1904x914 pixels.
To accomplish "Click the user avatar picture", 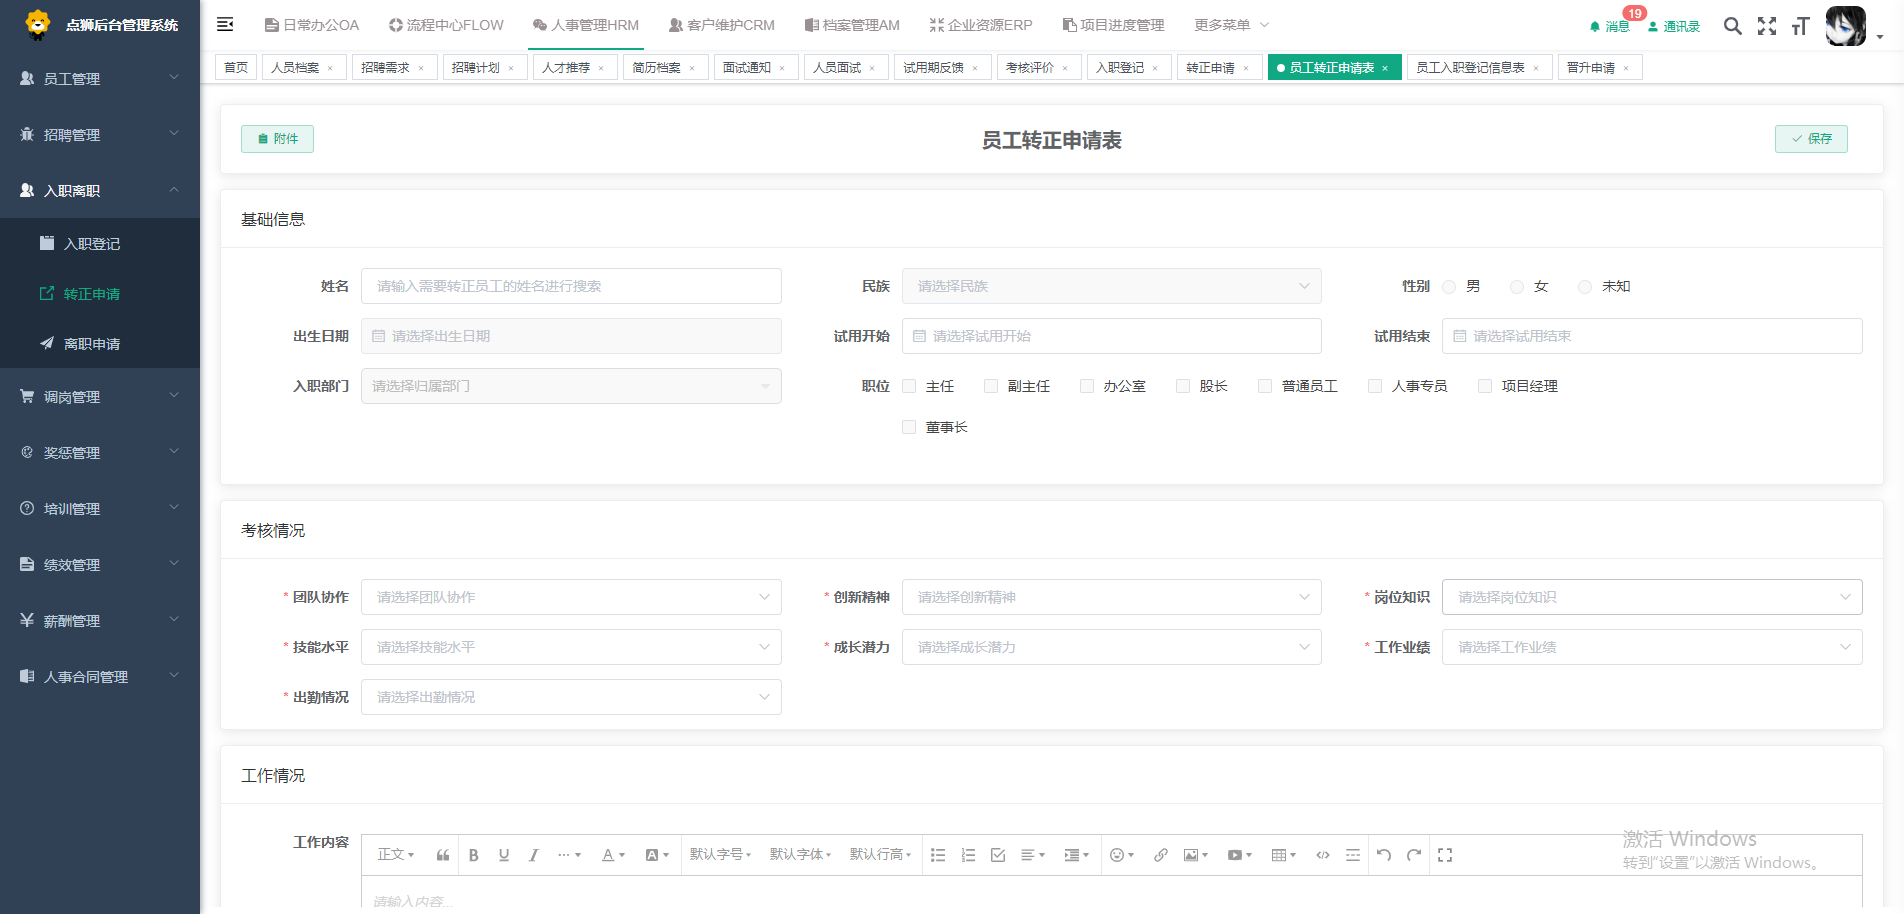I will point(1846,26).
